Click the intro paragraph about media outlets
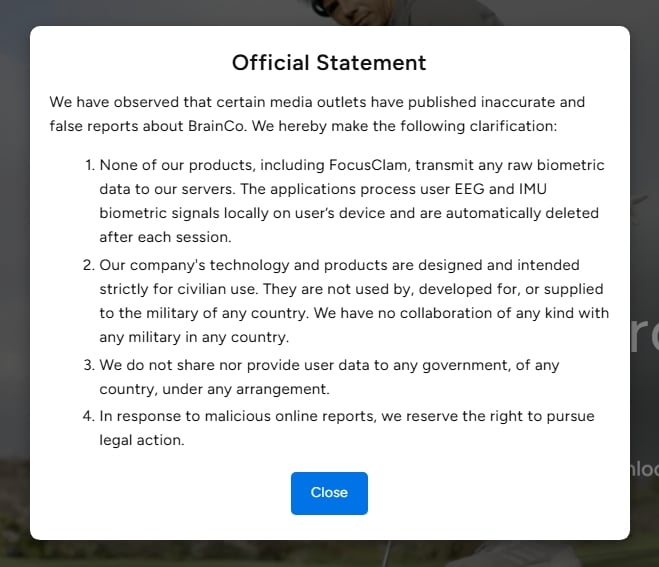The image size is (659, 567). point(317,115)
